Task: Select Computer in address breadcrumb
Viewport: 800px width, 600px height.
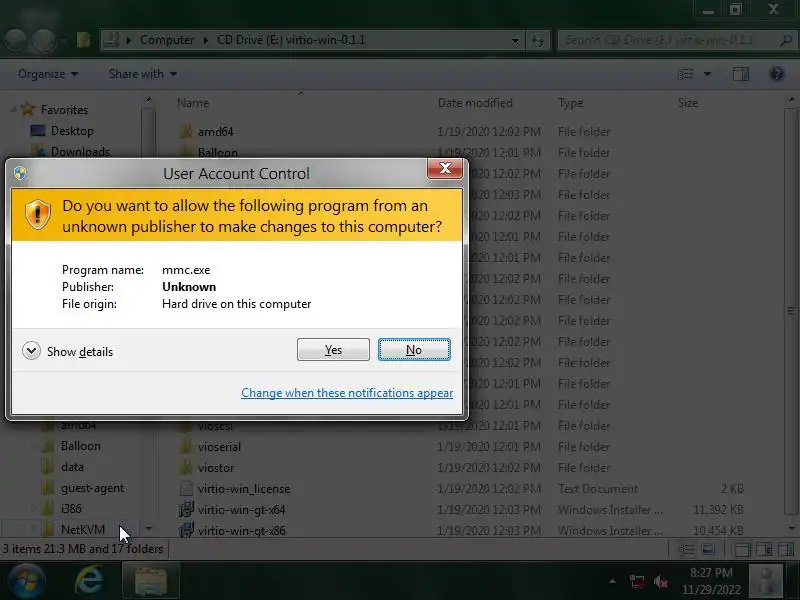Action: point(167,40)
